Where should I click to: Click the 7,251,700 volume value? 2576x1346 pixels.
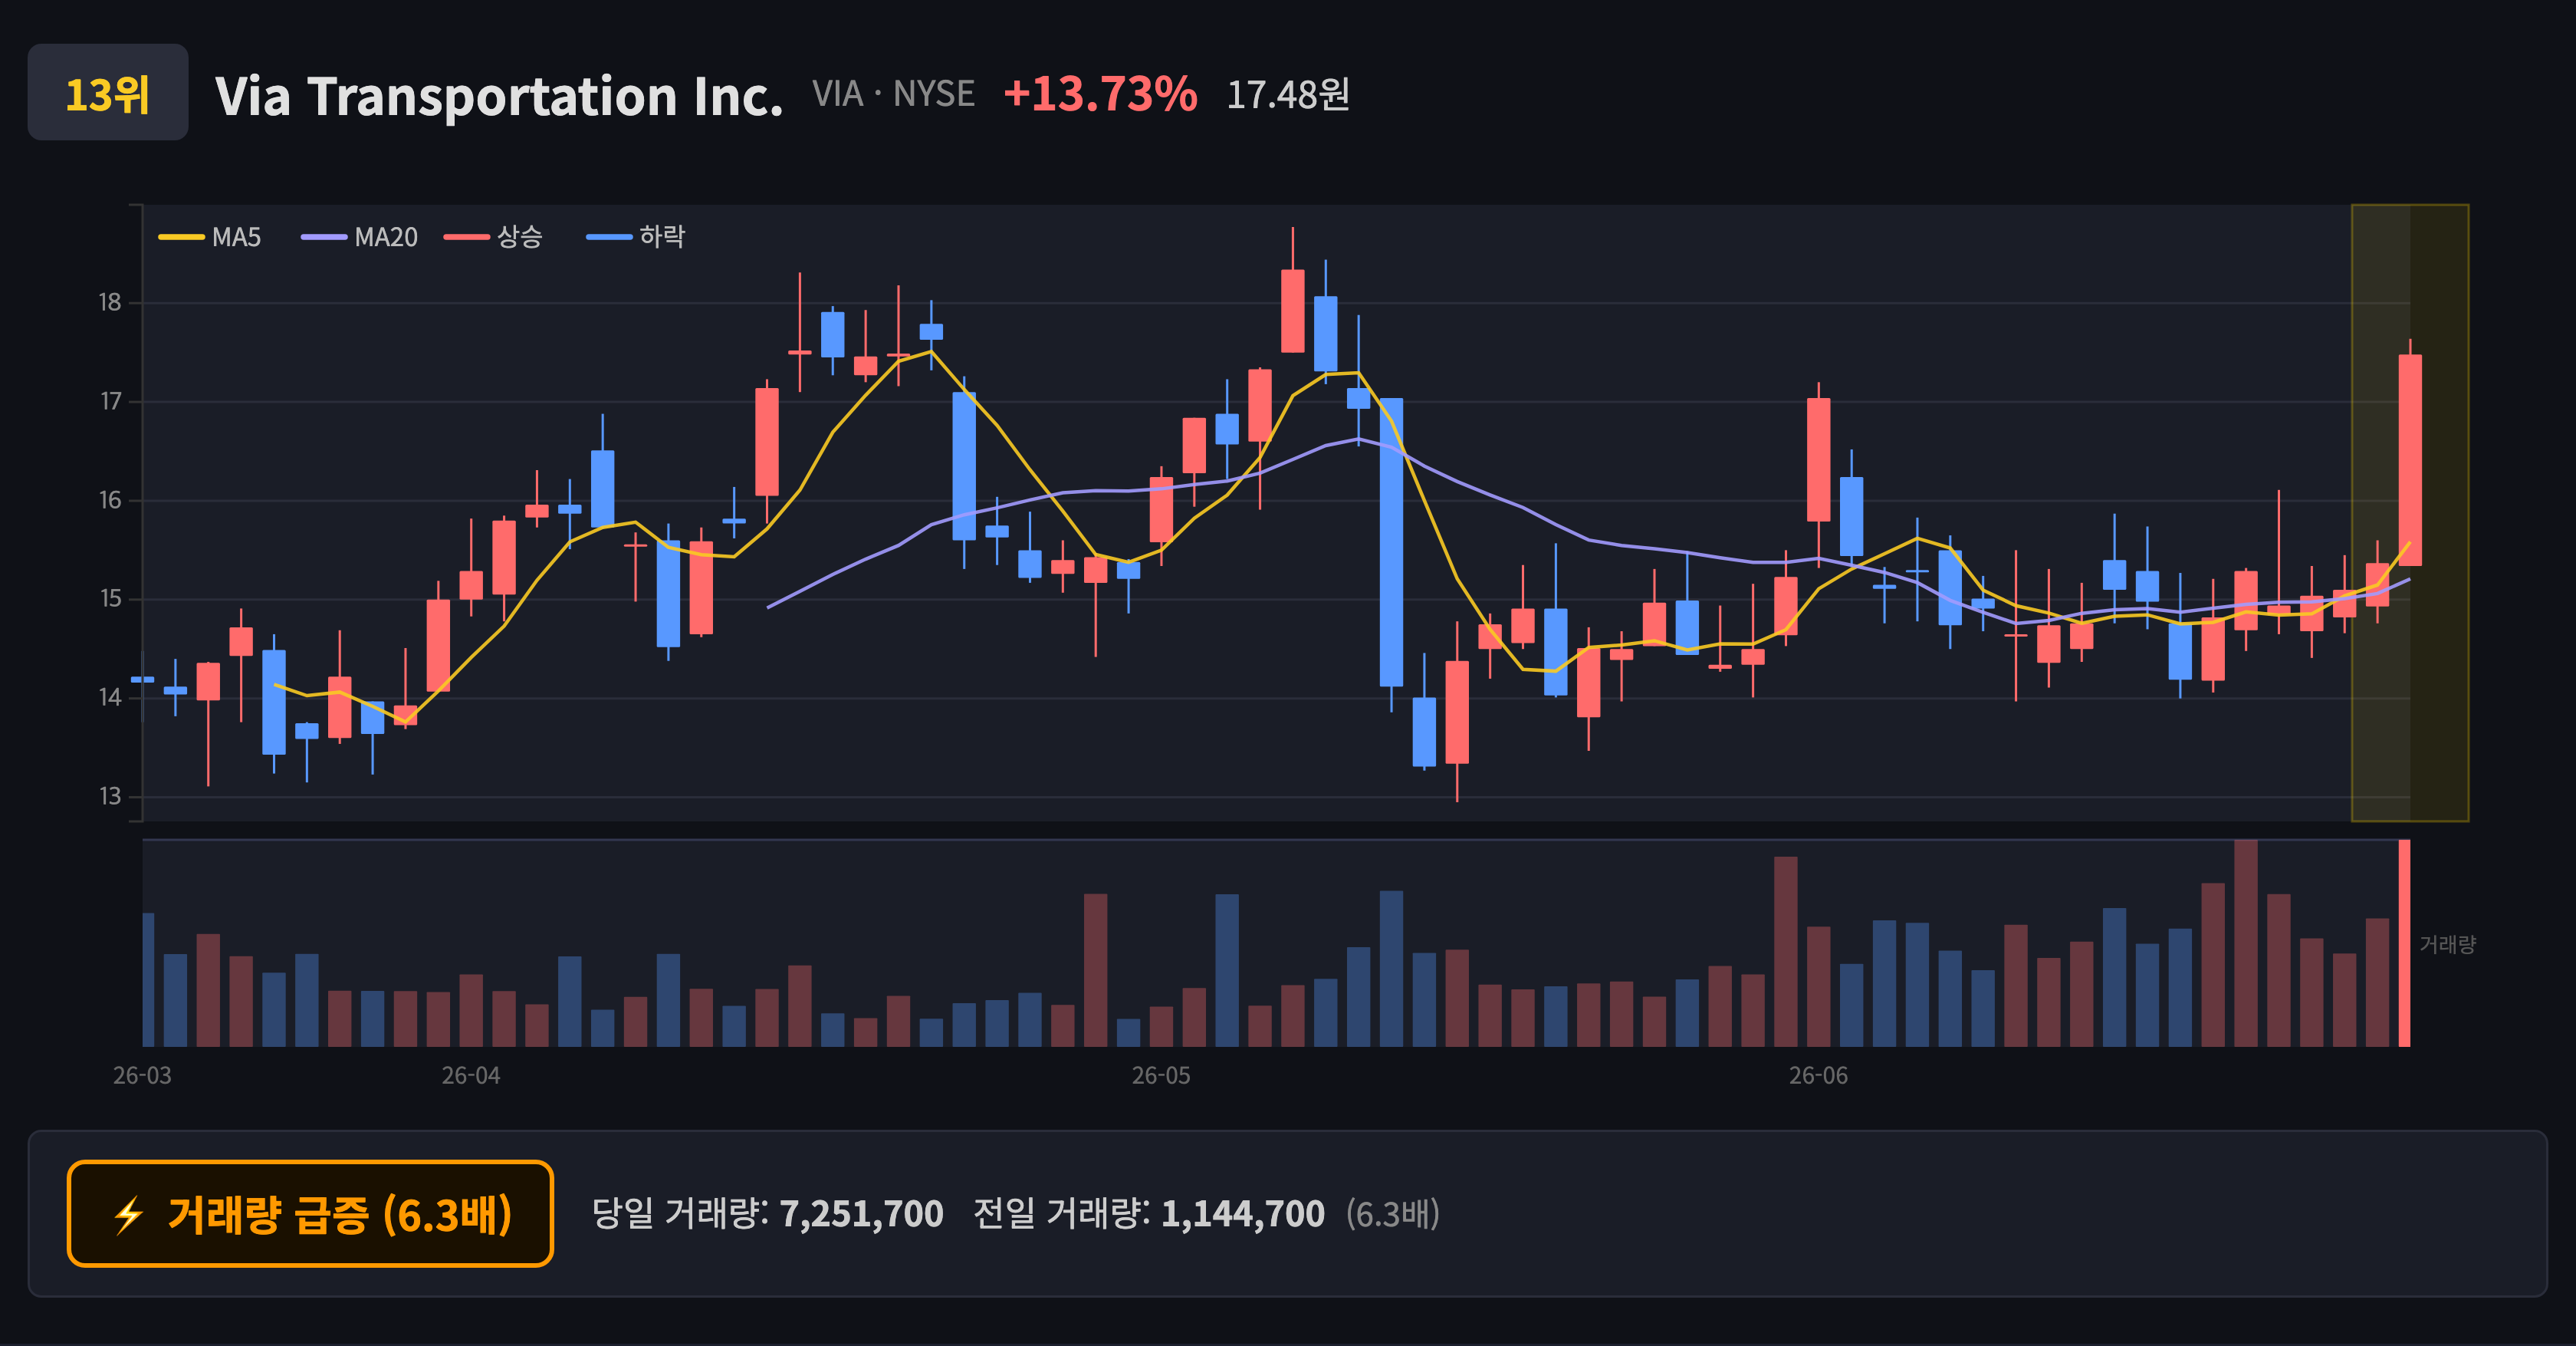coord(861,1214)
